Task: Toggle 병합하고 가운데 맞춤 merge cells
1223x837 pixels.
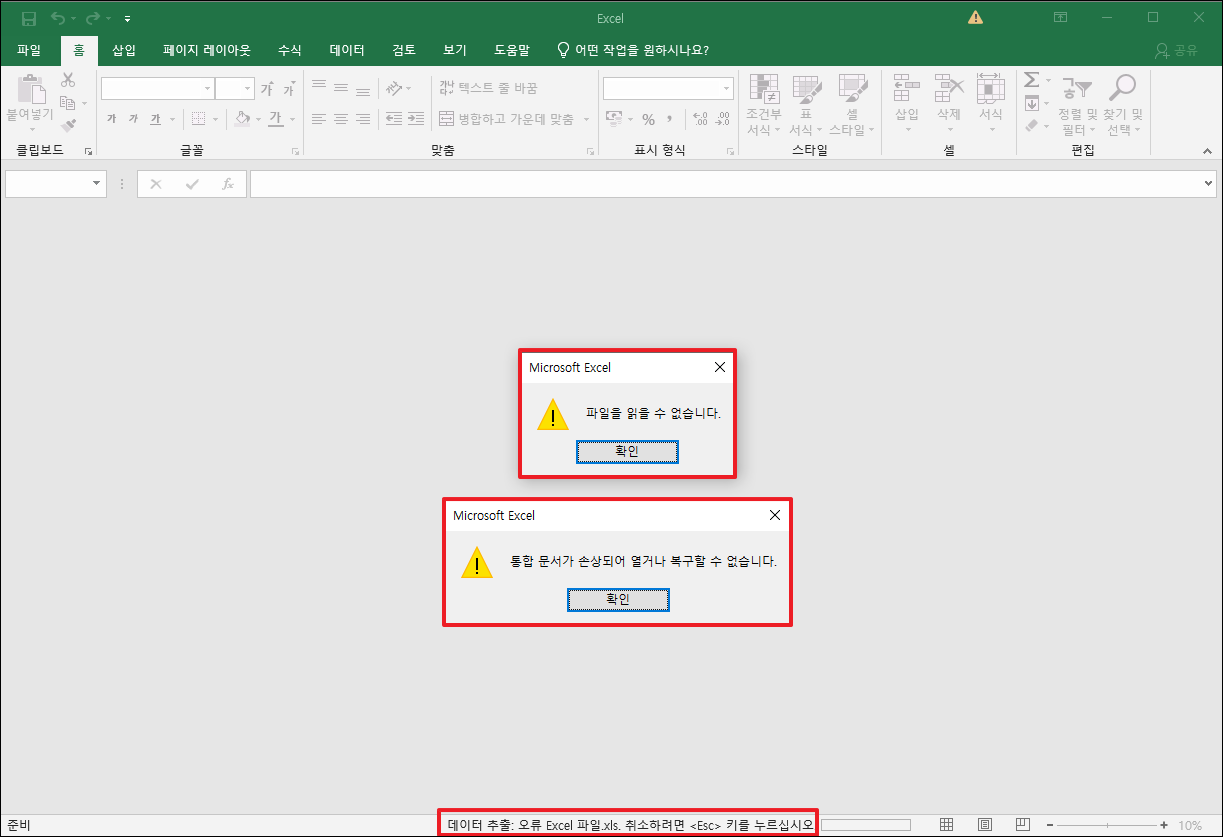Action: click(507, 119)
